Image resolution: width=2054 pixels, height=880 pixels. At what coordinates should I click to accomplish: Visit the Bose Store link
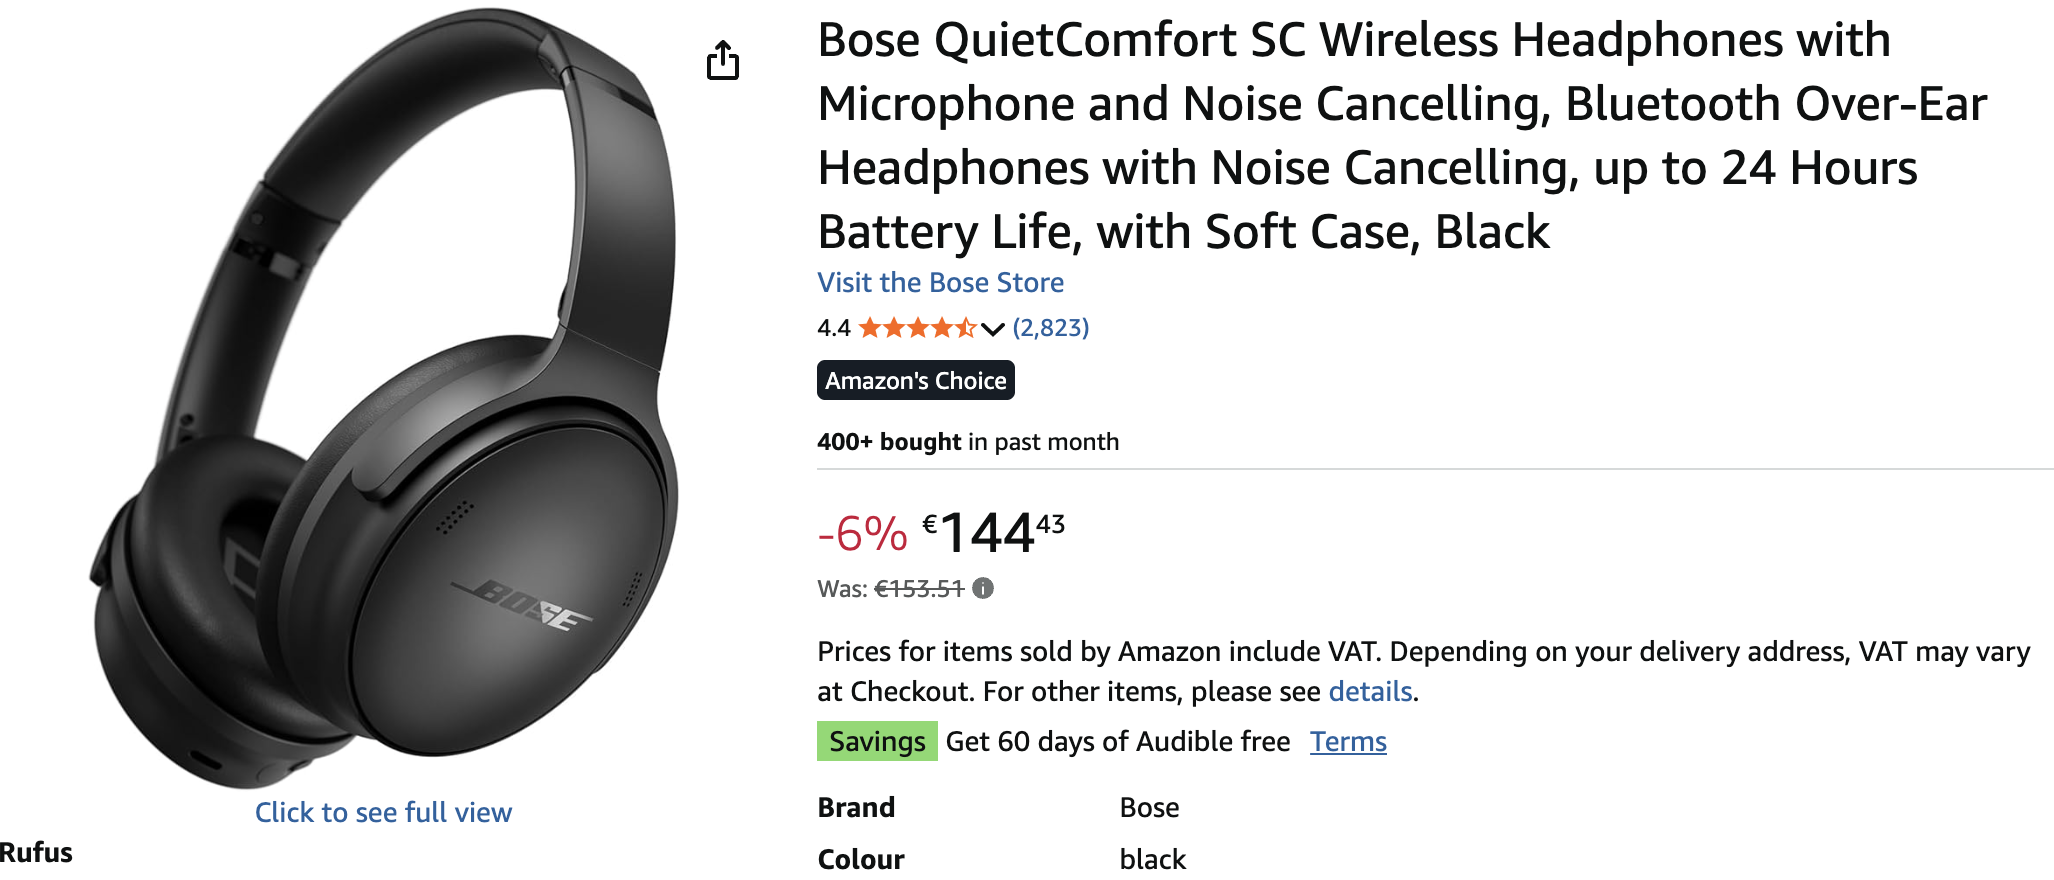click(x=940, y=283)
